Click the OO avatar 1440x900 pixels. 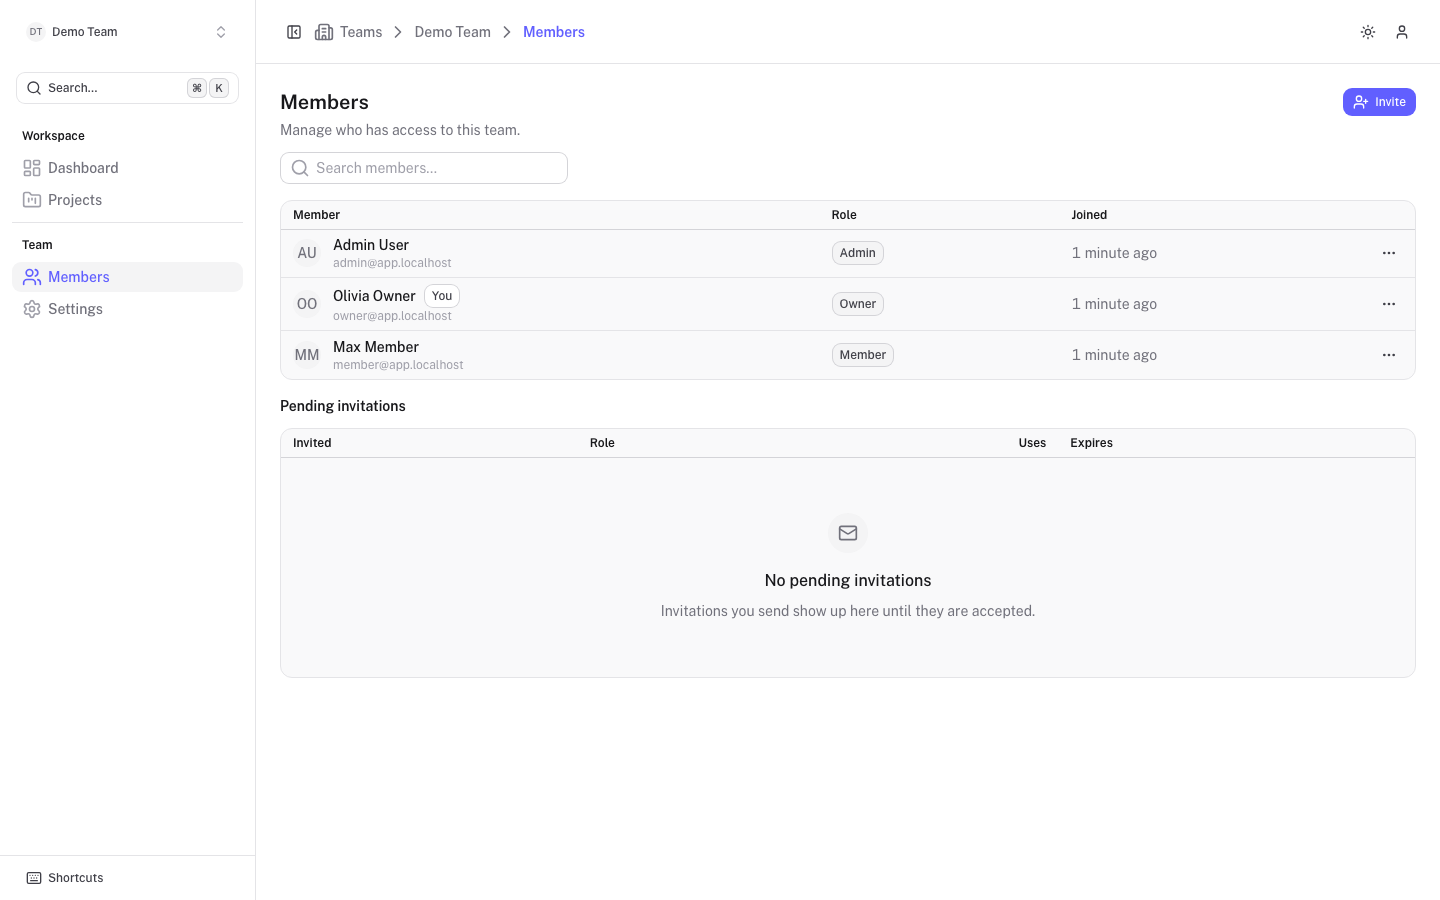point(307,304)
